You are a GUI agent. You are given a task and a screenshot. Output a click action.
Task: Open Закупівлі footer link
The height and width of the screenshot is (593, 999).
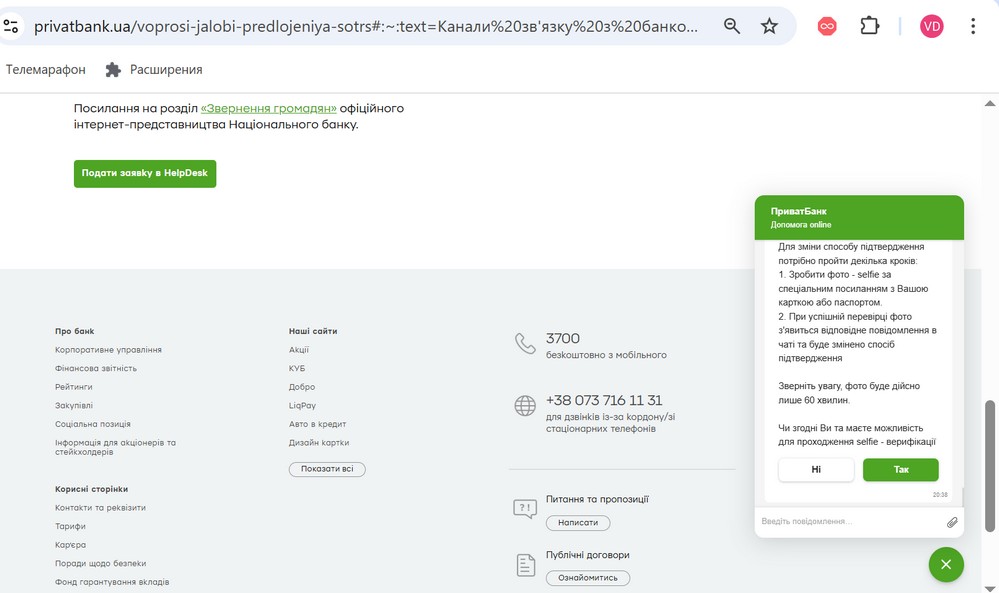74,405
